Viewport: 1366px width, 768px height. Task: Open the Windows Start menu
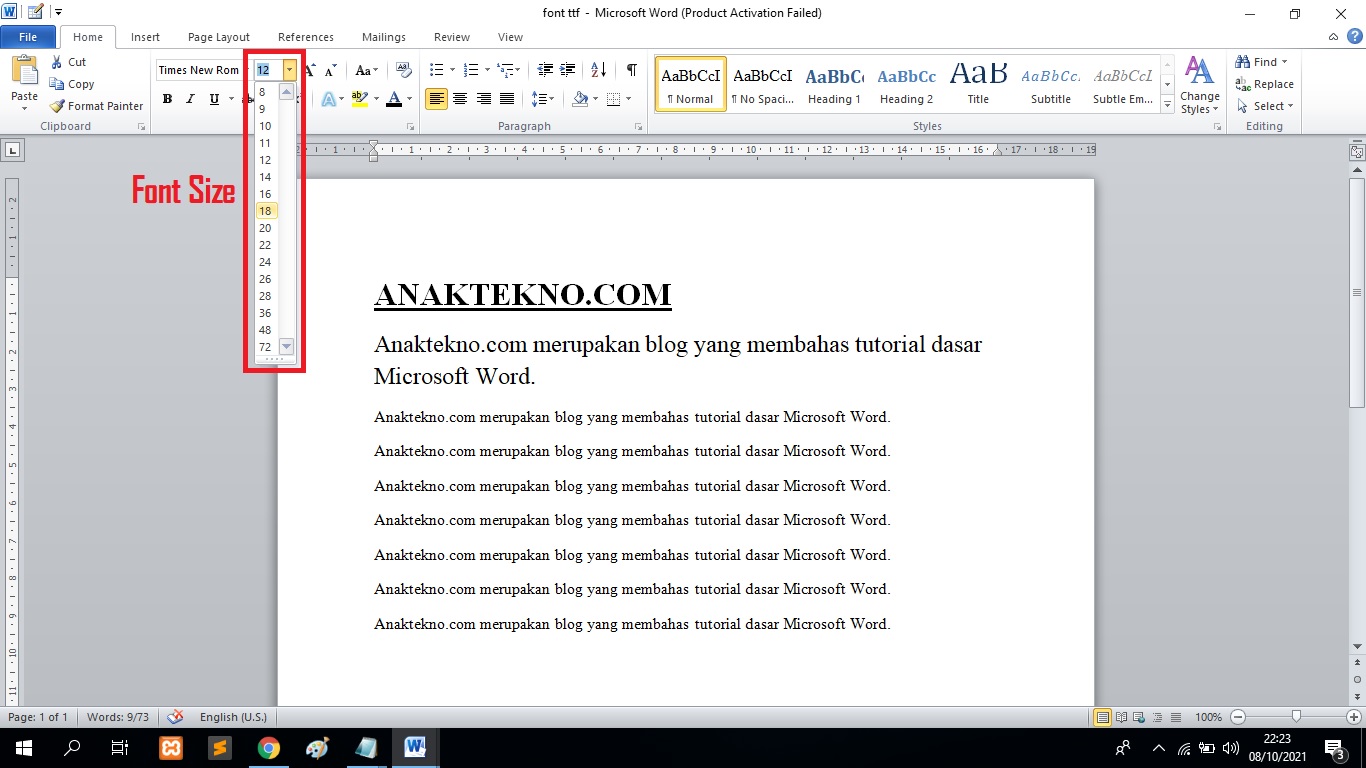(23, 748)
